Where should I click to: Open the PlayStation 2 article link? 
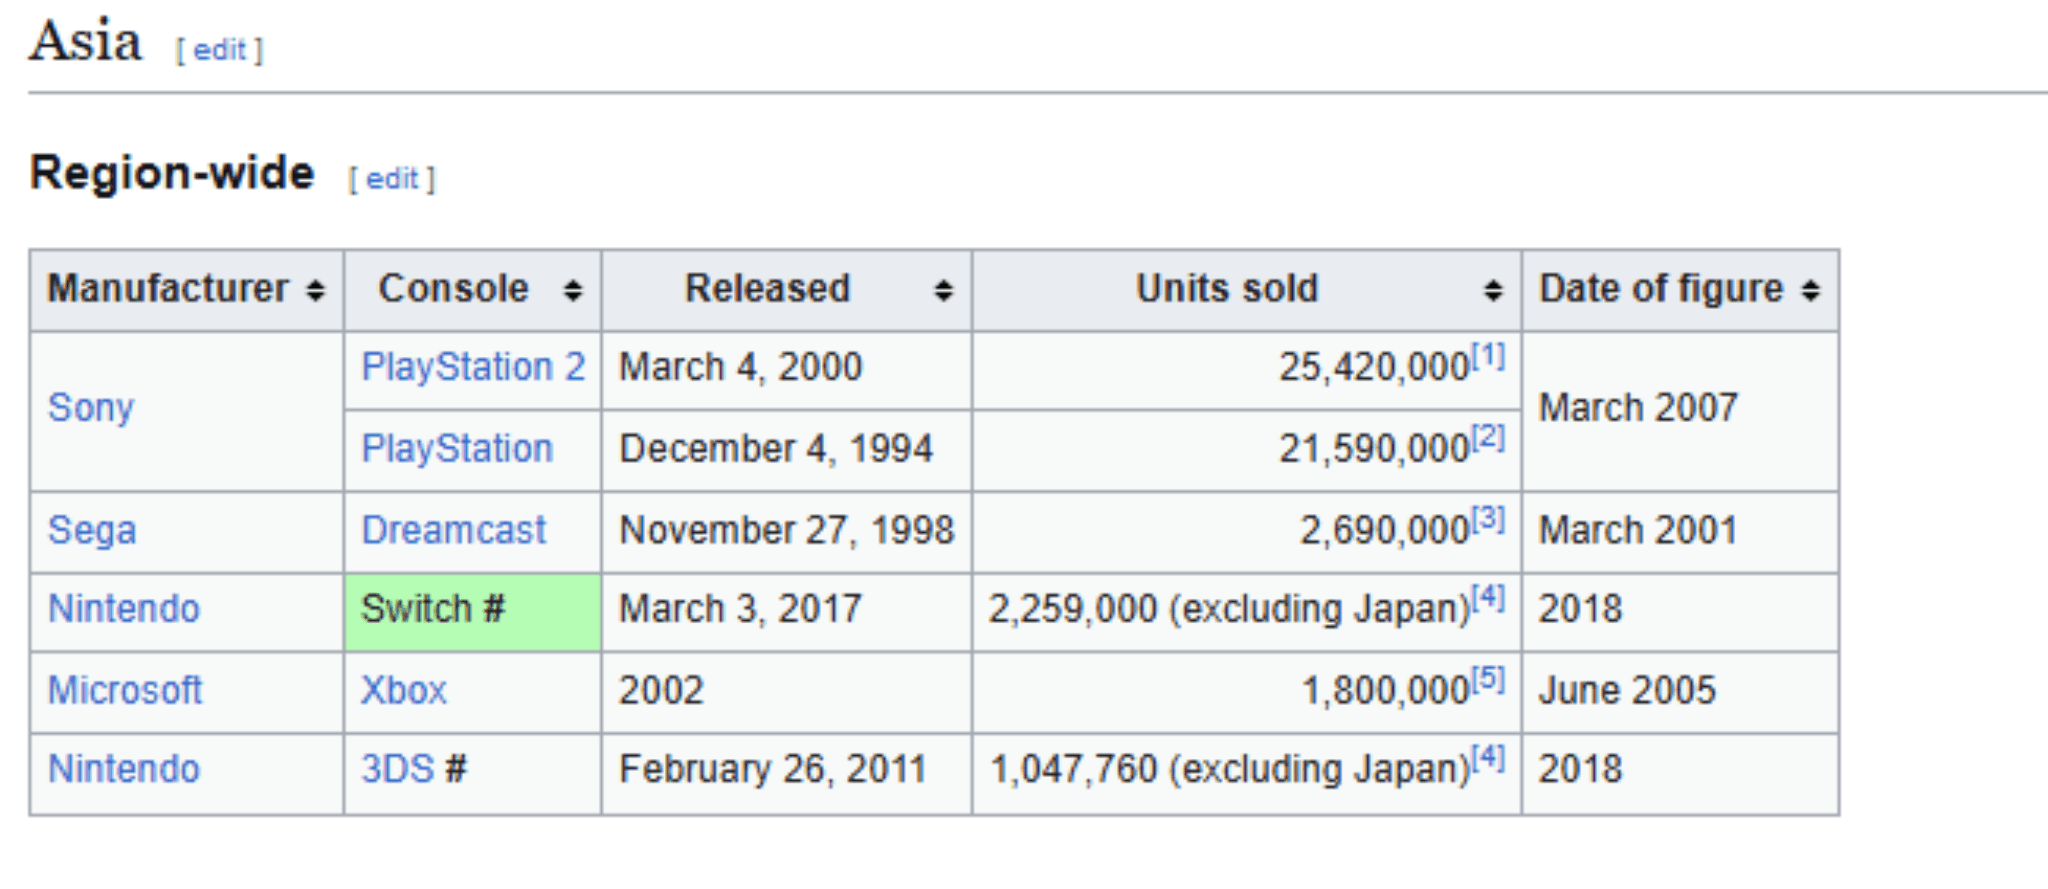[x=473, y=367]
